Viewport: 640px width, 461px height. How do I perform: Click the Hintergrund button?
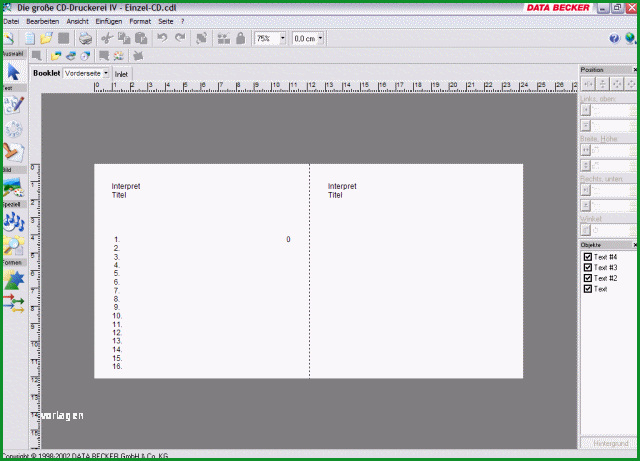(611, 443)
